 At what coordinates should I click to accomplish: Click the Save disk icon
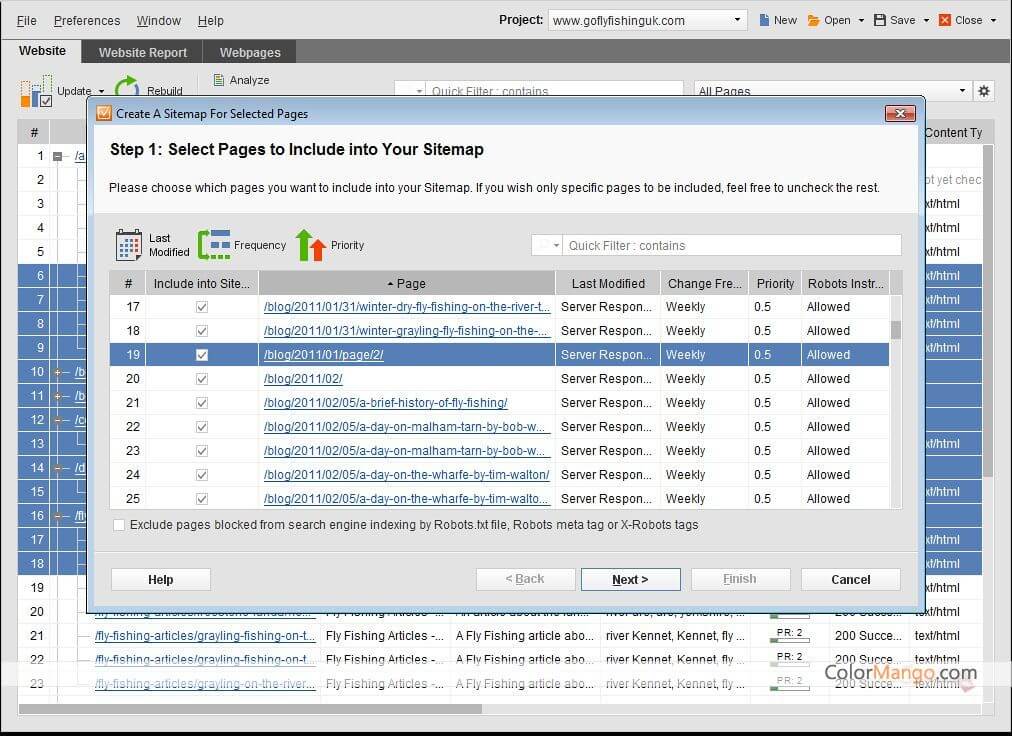(x=880, y=20)
